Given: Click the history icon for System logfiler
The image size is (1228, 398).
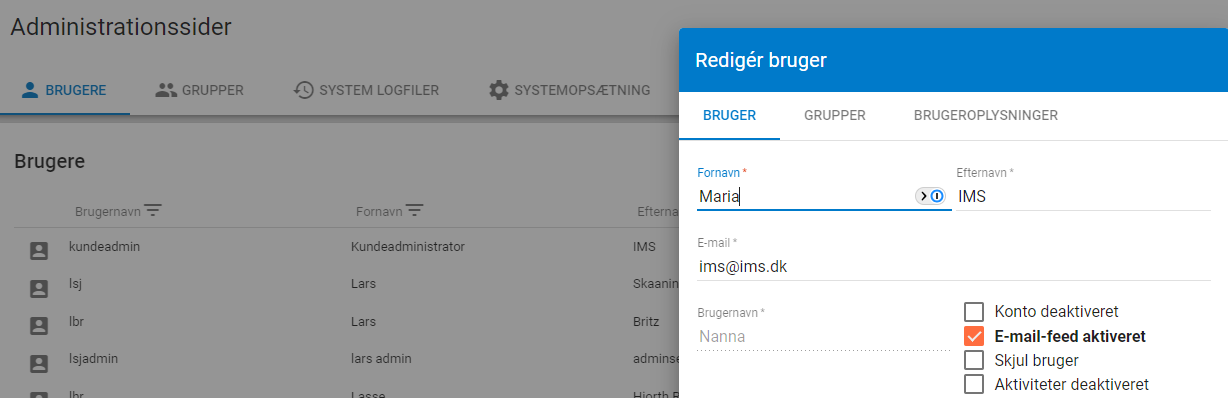Looking at the screenshot, I should (x=304, y=90).
